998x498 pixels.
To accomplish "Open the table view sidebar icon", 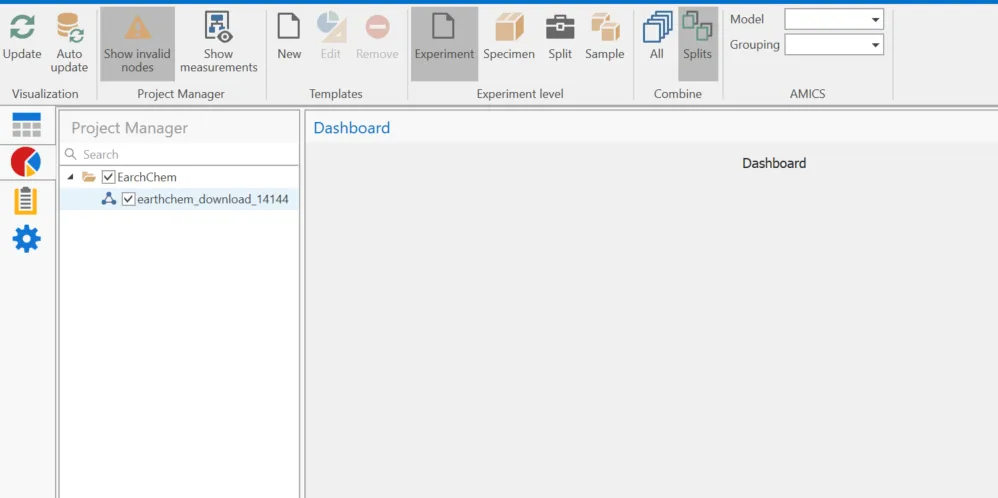I will 27,125.
